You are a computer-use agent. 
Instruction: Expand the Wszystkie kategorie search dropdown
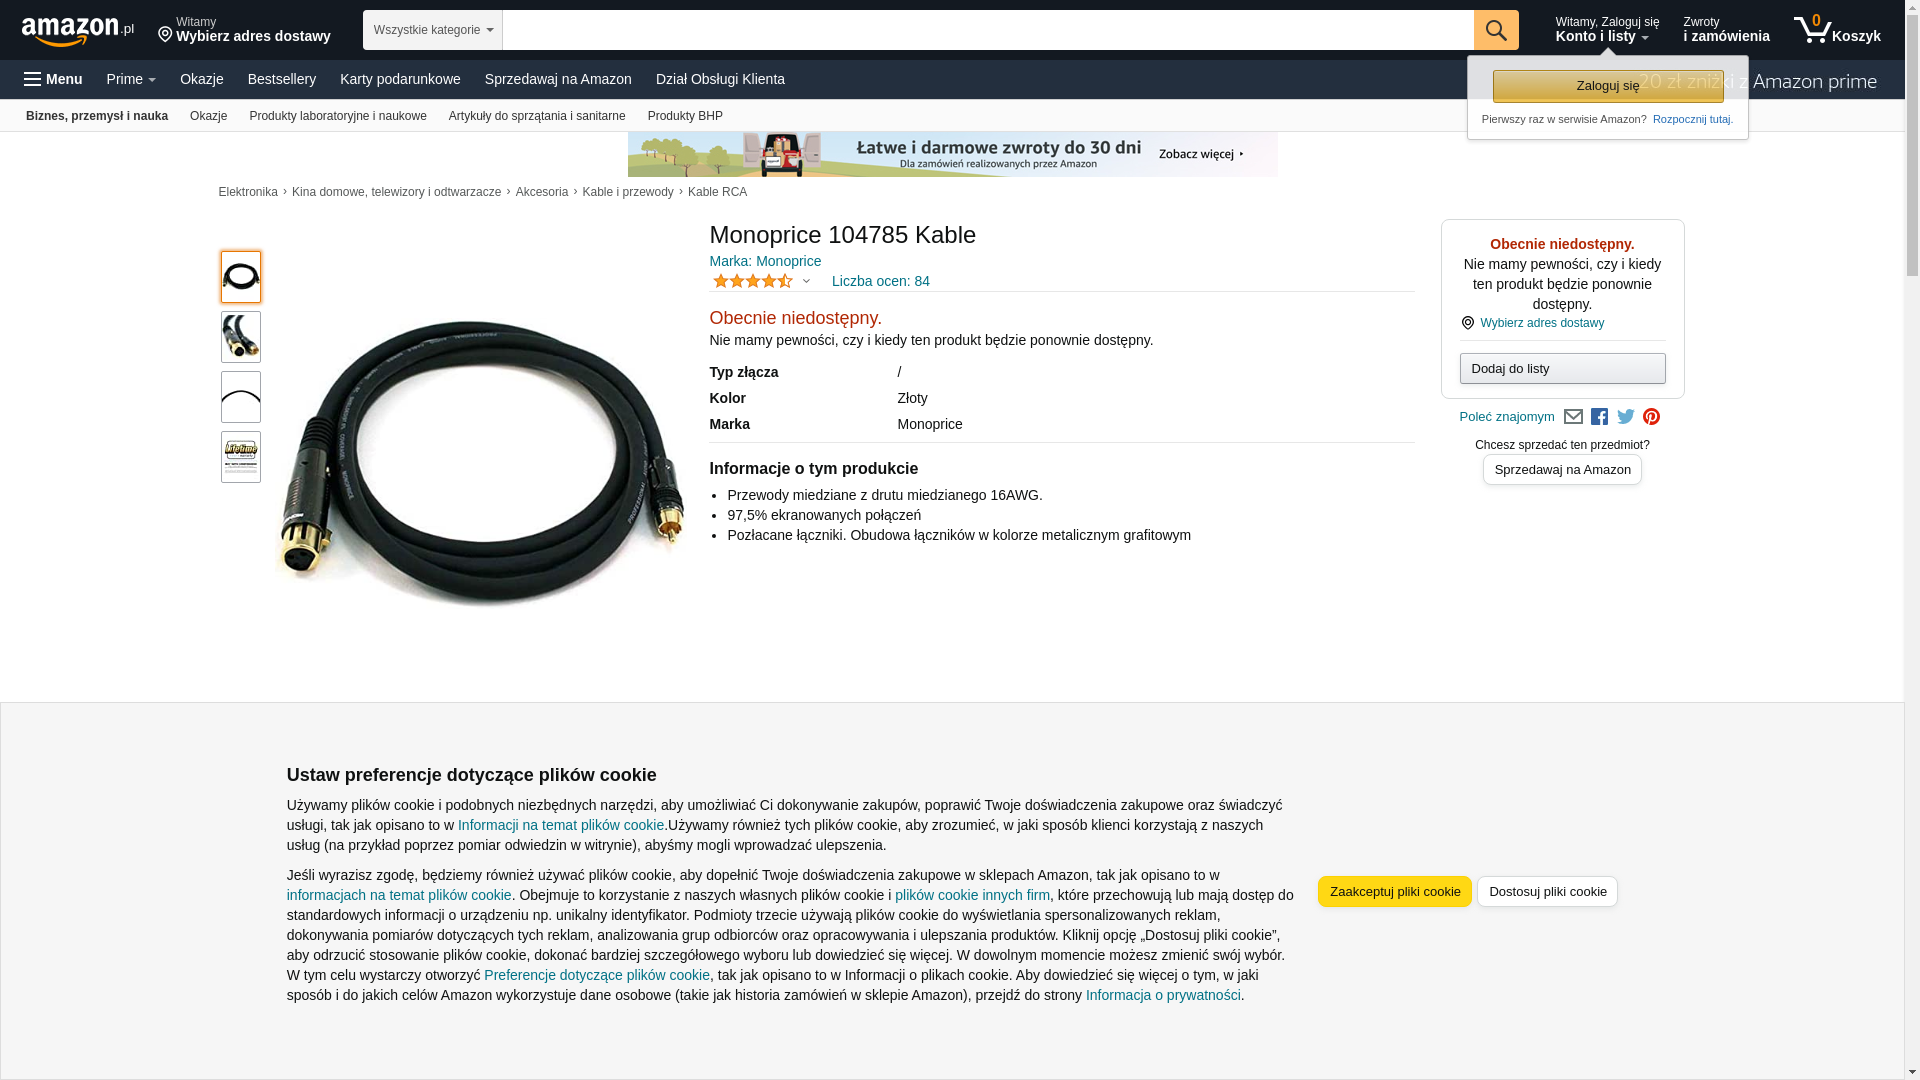[433, 30]
